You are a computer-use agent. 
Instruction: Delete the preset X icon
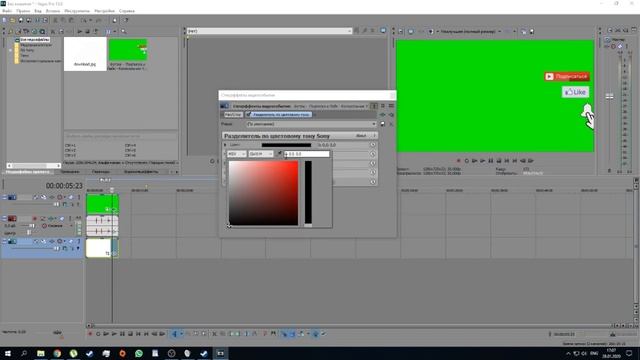(x=391, y=124)
